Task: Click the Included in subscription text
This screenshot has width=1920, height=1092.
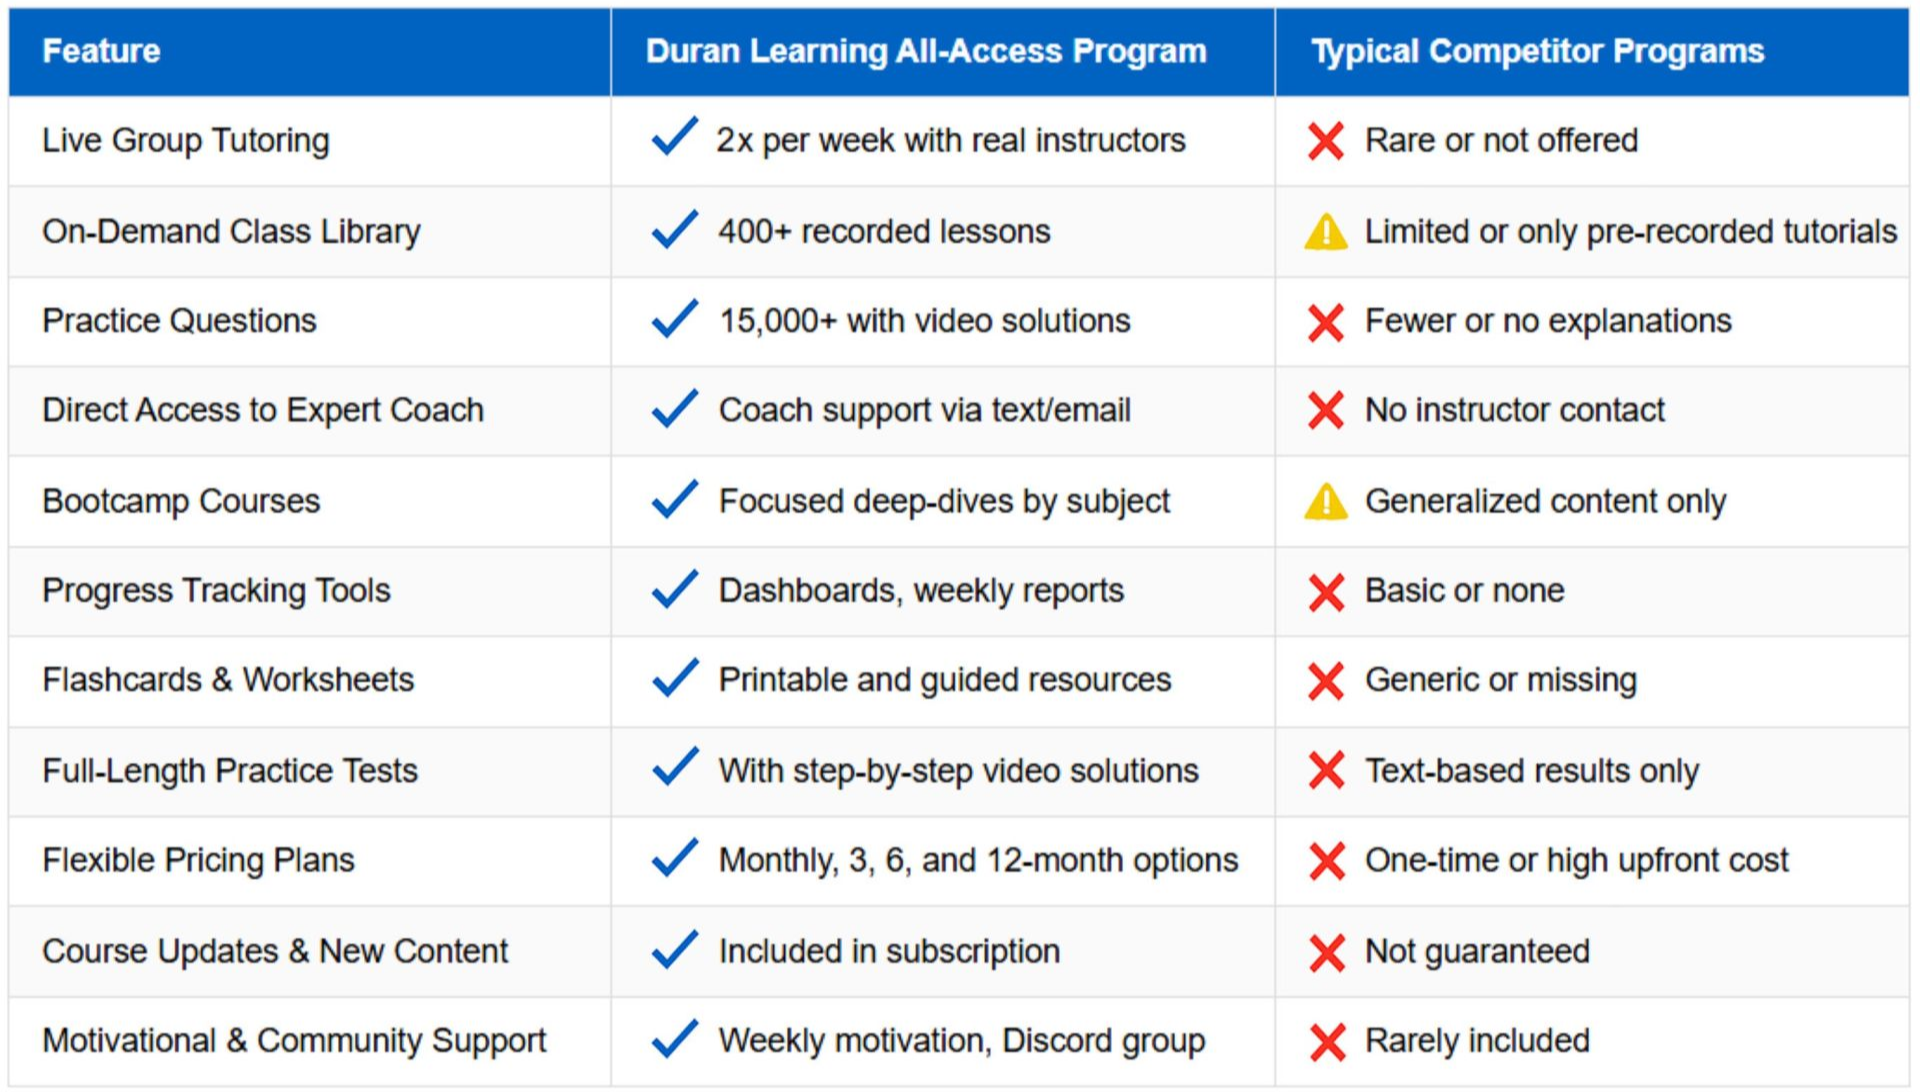Action: pyautogui.click(x=889, y=951)
